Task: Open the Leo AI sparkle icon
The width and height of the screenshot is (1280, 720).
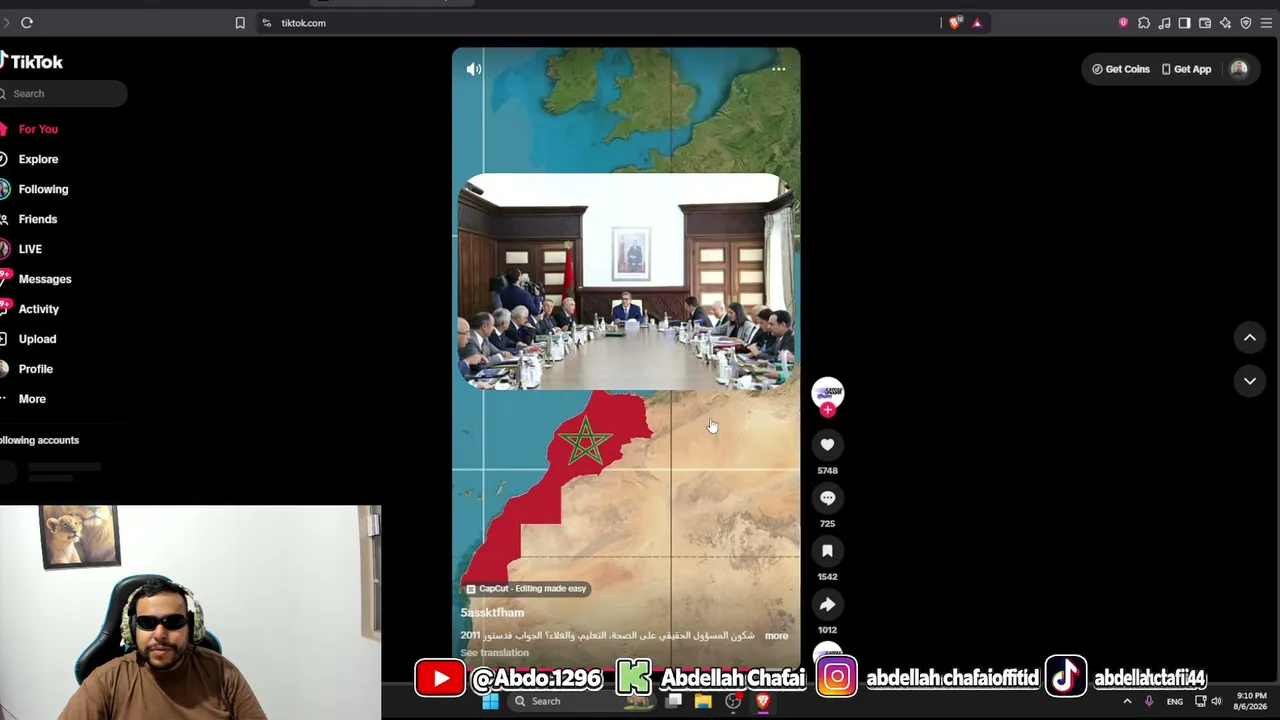Action: [1225, 23]
